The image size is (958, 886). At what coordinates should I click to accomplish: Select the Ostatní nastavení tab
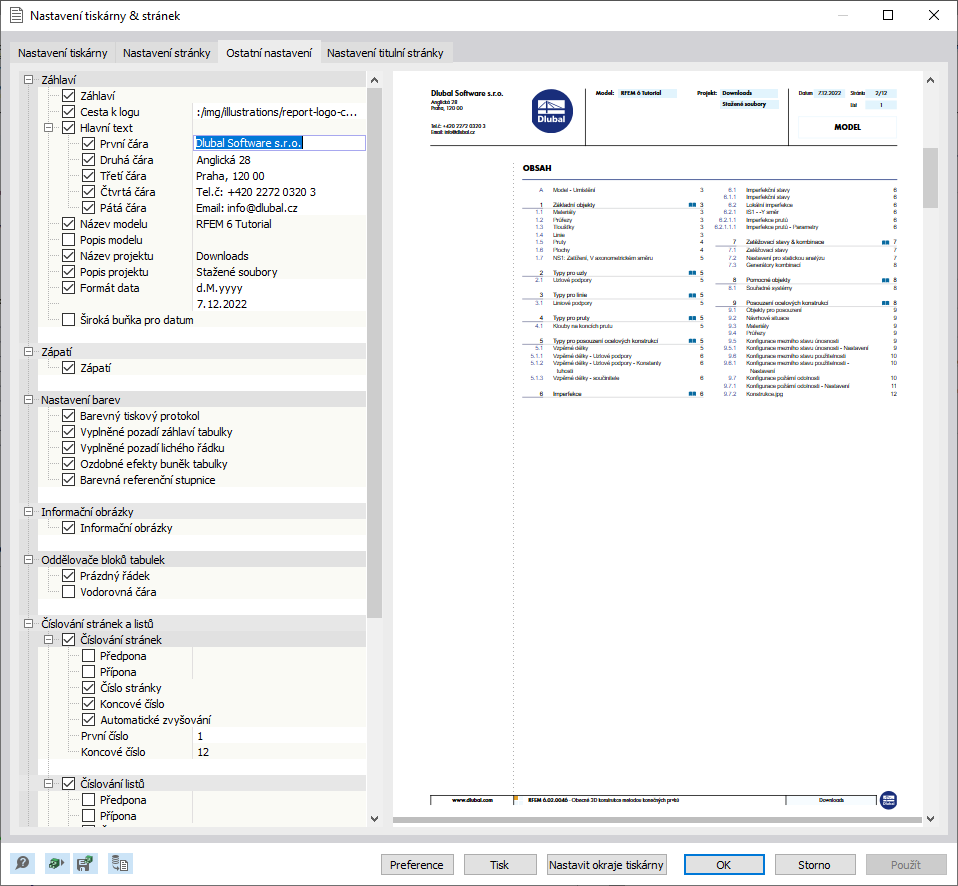[269, 53]
